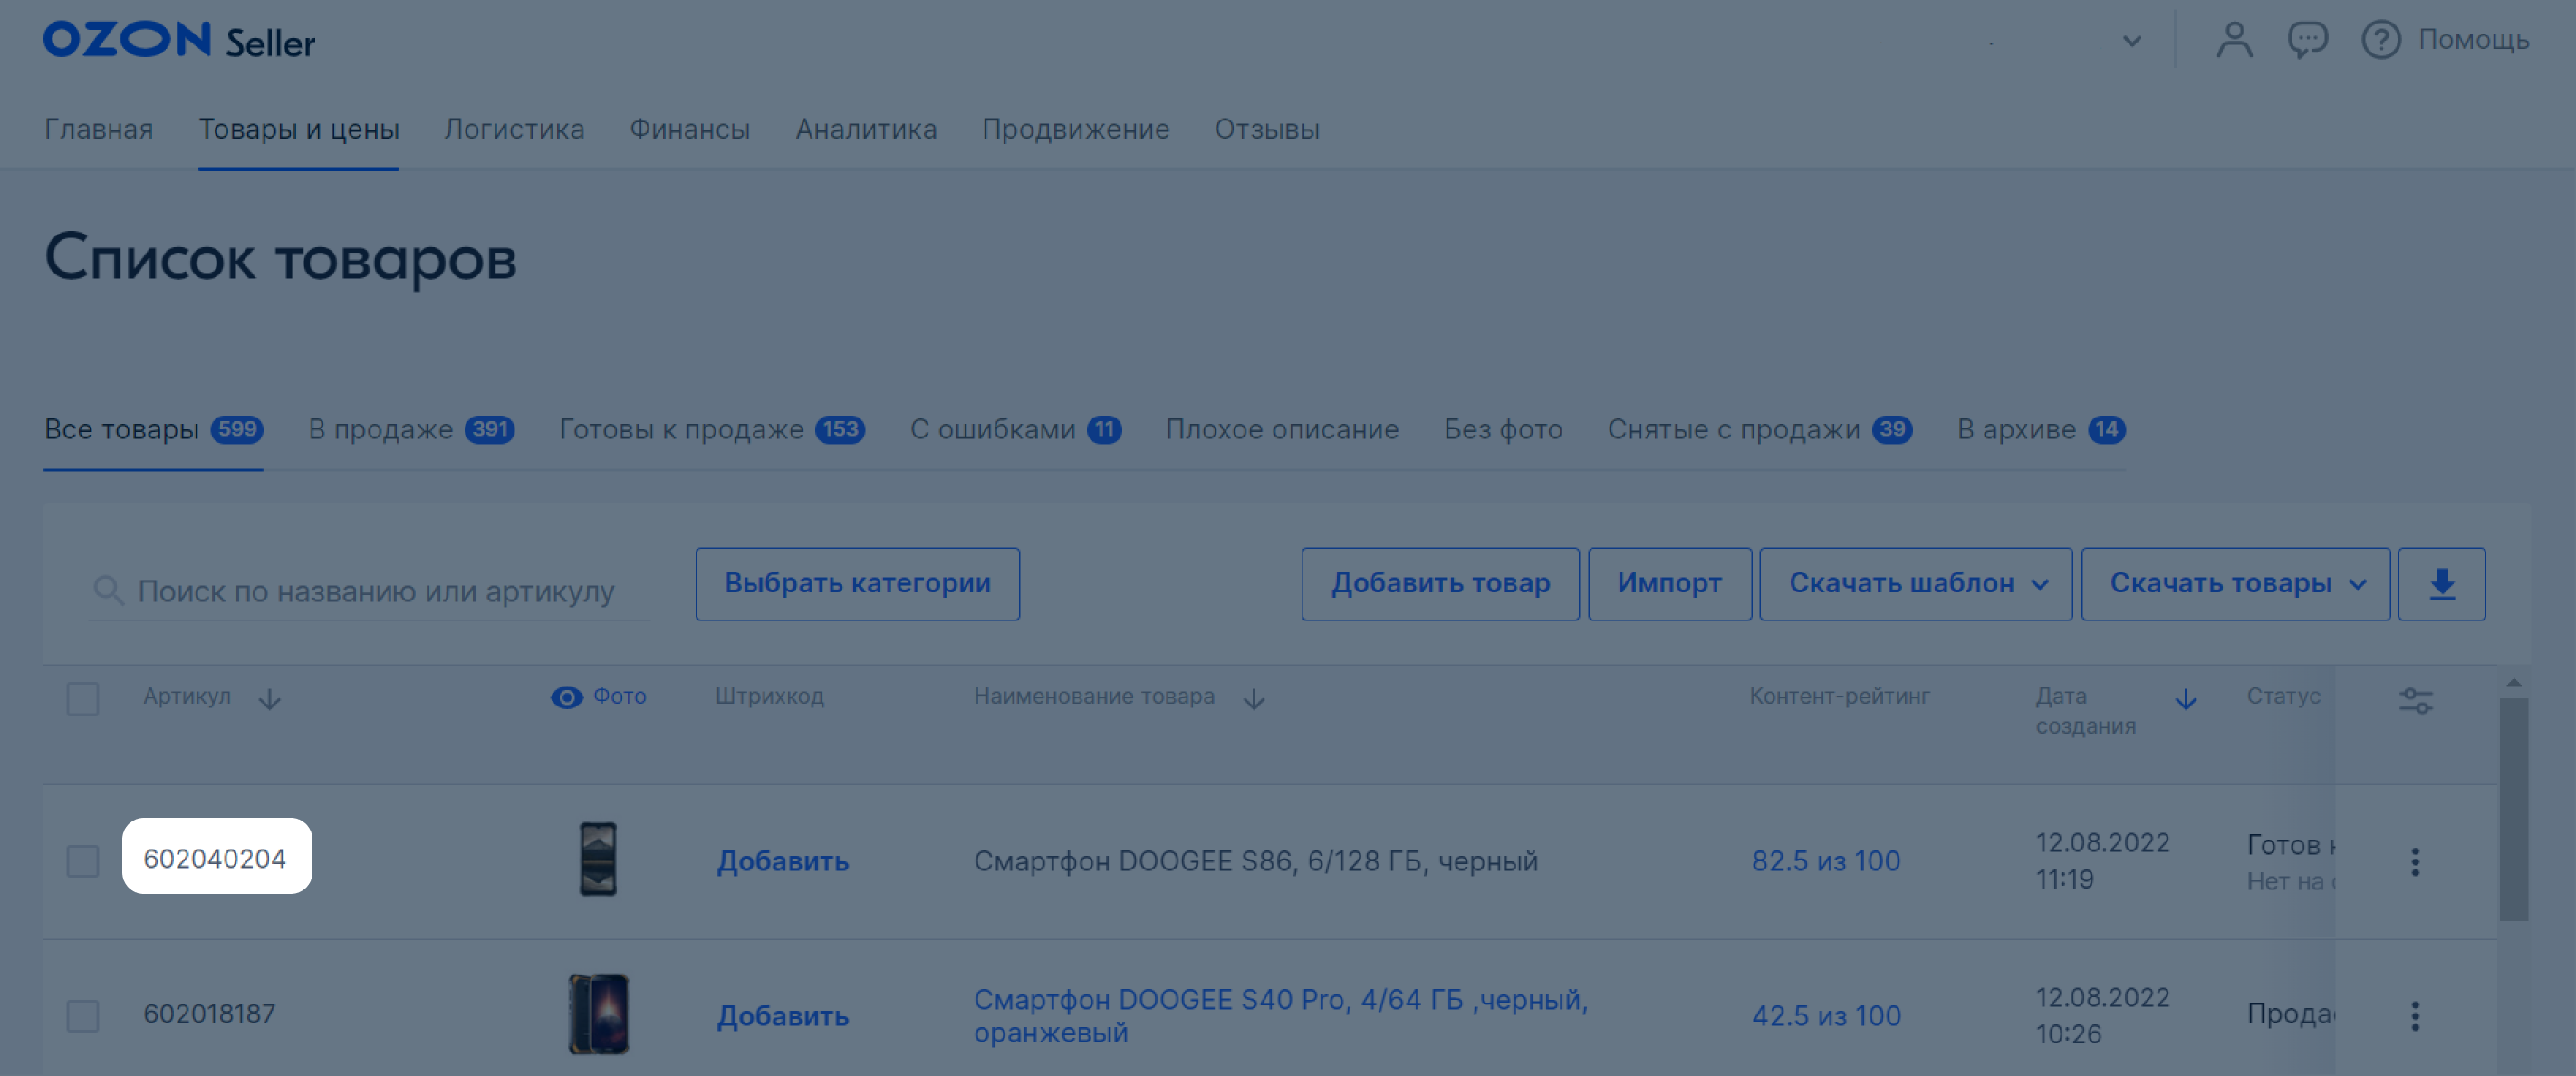Click creation date 12.08.2022 10:26

(2102, 1016)
